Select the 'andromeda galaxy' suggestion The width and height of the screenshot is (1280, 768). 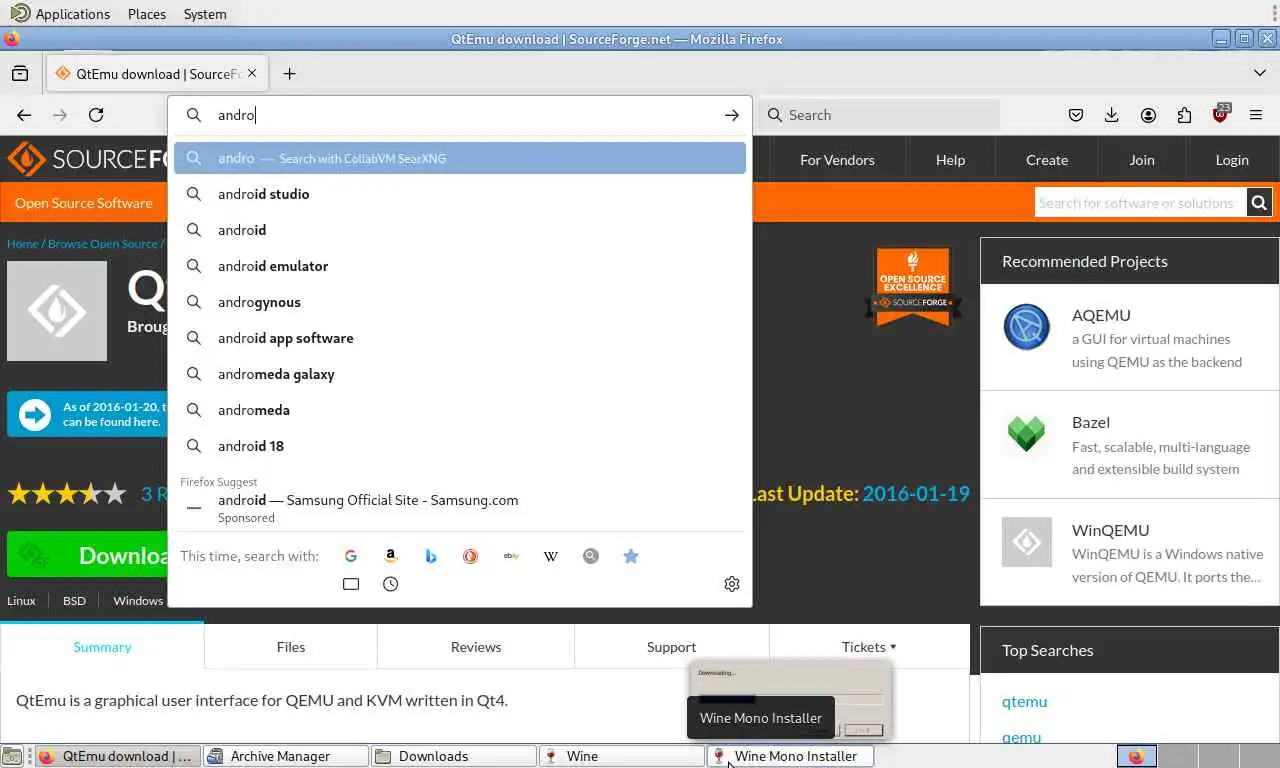[460, 374]
